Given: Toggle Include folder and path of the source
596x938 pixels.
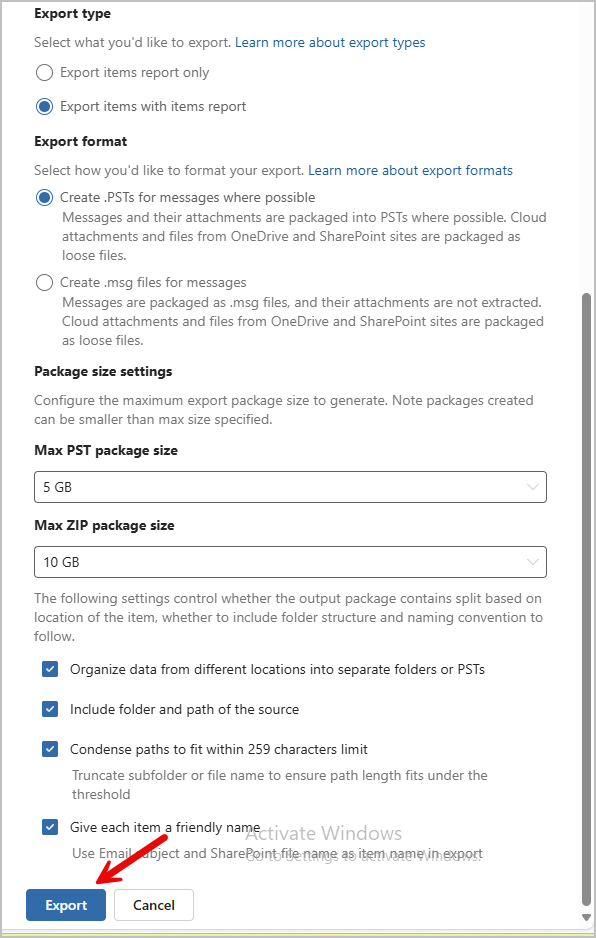Looking at the screenshot, I should (x=50, y=708).
